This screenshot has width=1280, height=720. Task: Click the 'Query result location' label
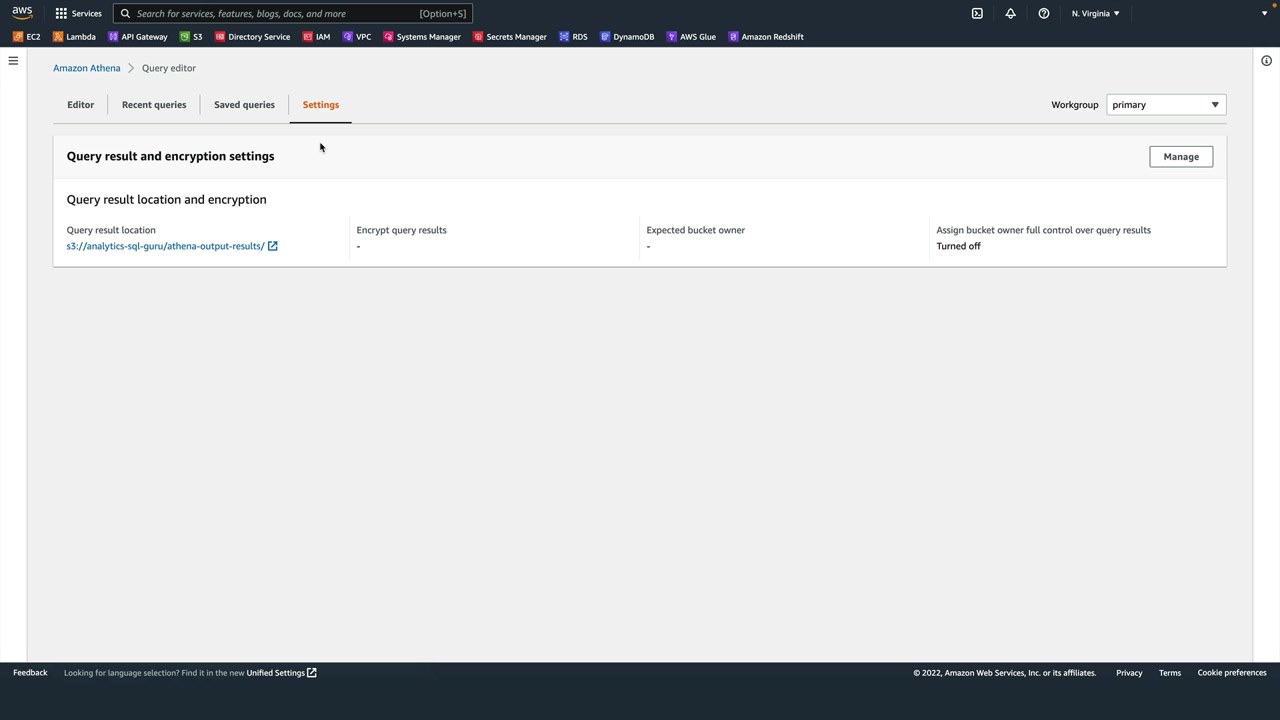[111, 230]
